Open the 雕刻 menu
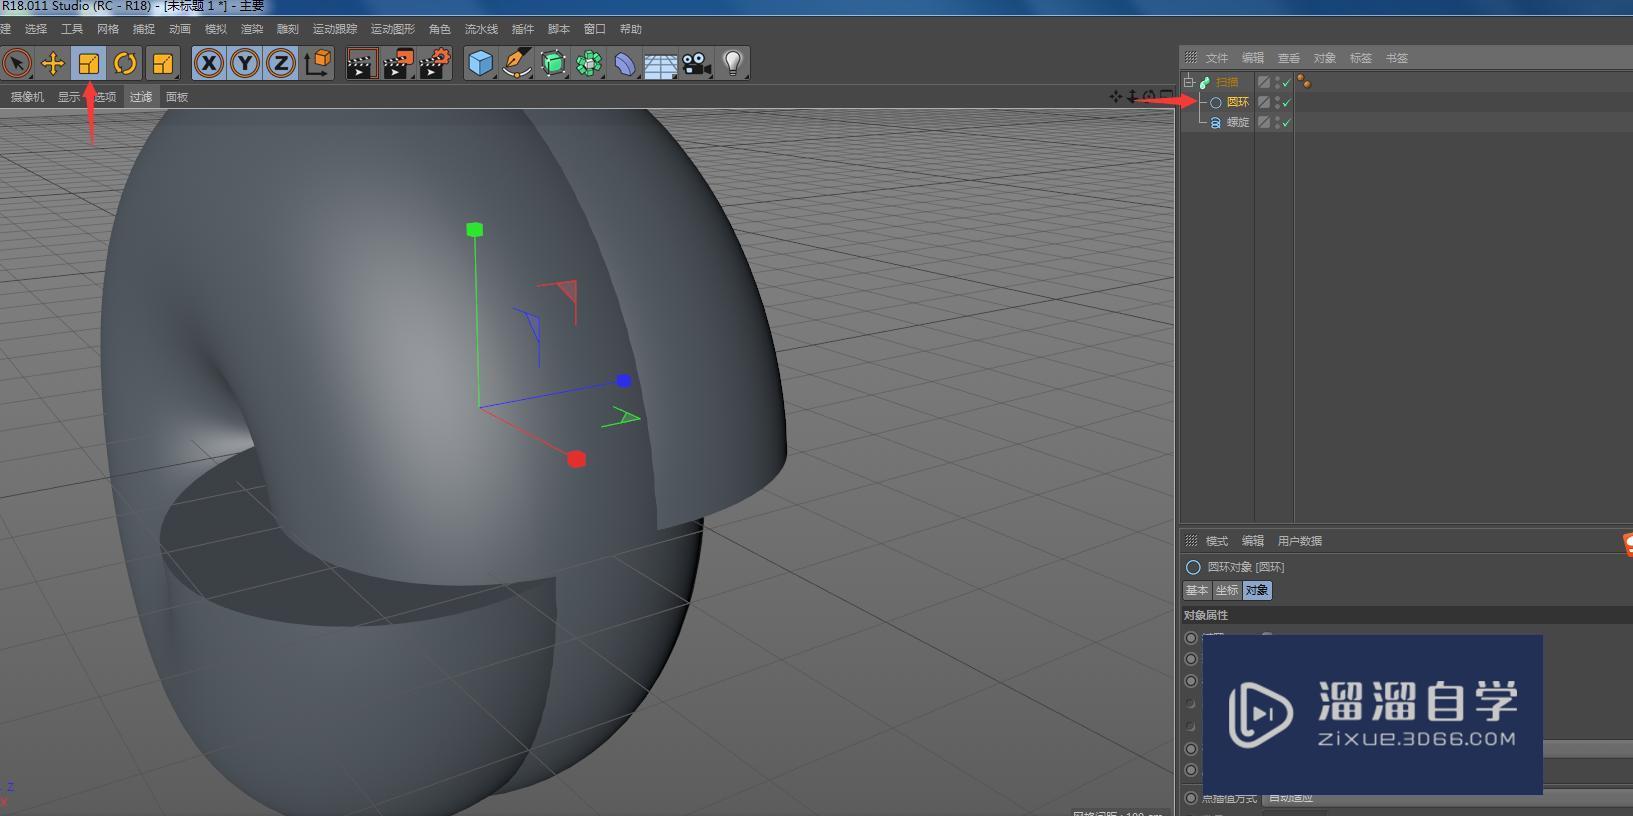Screen dimensions: 1633x816 tap(288, 29)
